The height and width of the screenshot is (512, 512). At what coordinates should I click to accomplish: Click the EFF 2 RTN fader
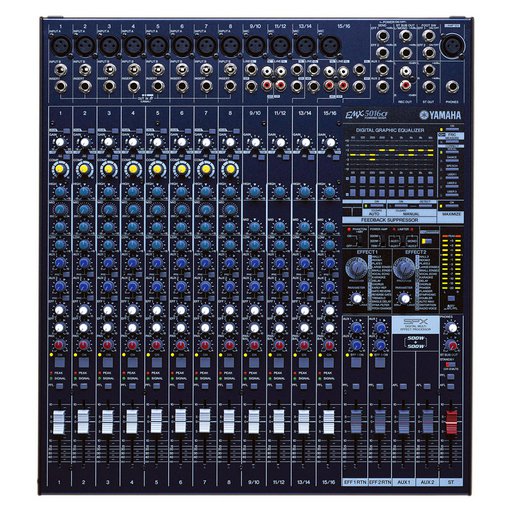[380, 422]
